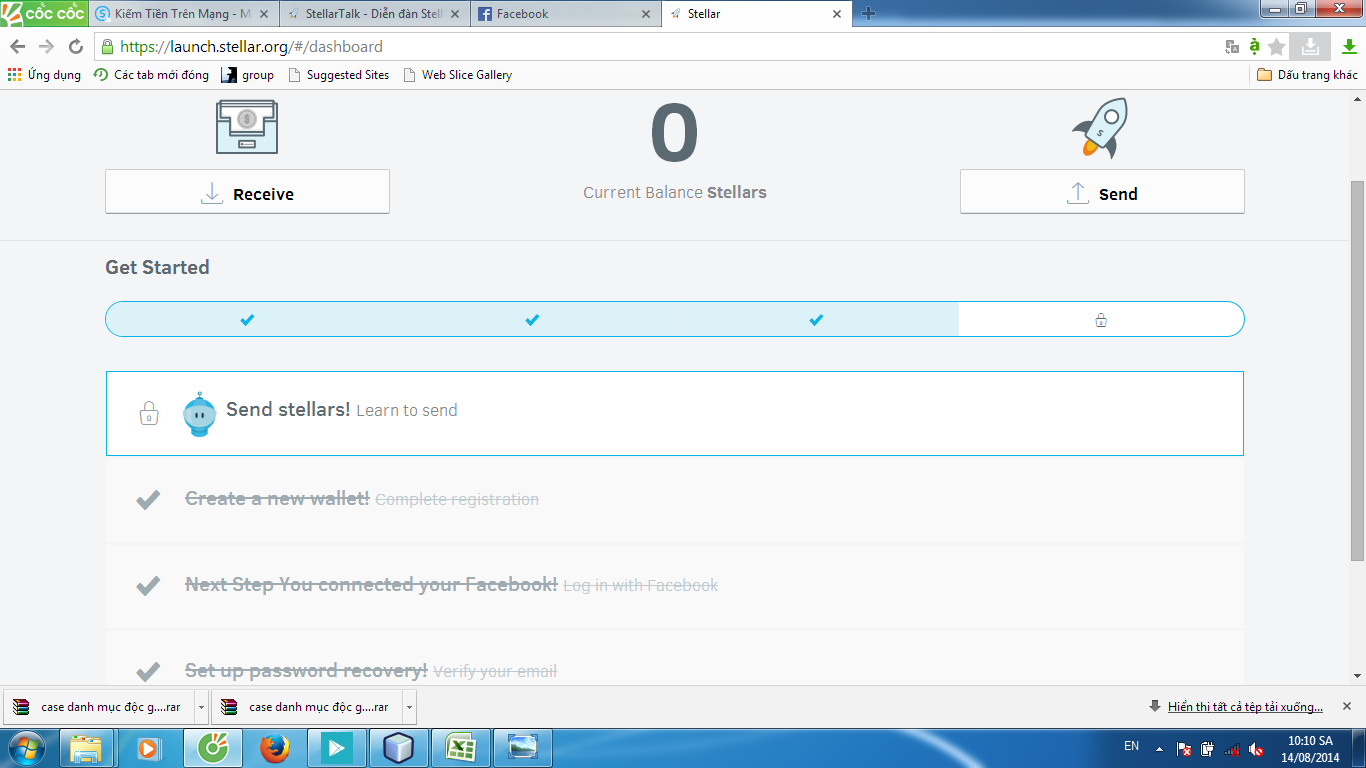Viewport: 1366px width, 768px height.
Task: Click the gray save-media download icon
Action: pyautogui.click(x=1310, y=46)
